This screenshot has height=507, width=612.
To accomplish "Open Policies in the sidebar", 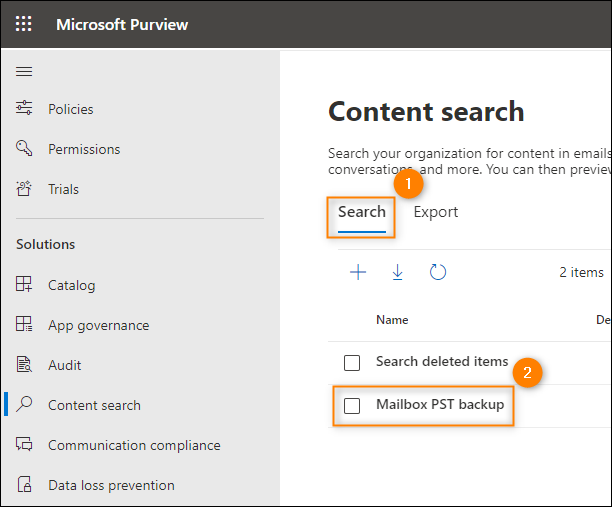I will (x=71, y=109).
